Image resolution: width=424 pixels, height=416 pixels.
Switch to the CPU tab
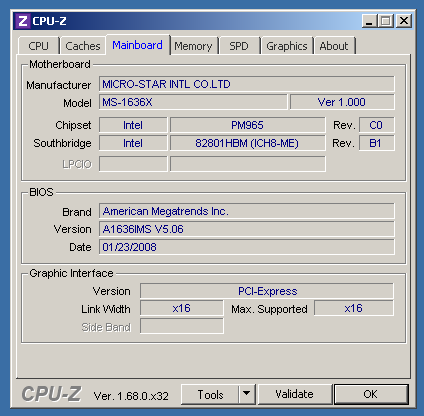coord(39,46)
